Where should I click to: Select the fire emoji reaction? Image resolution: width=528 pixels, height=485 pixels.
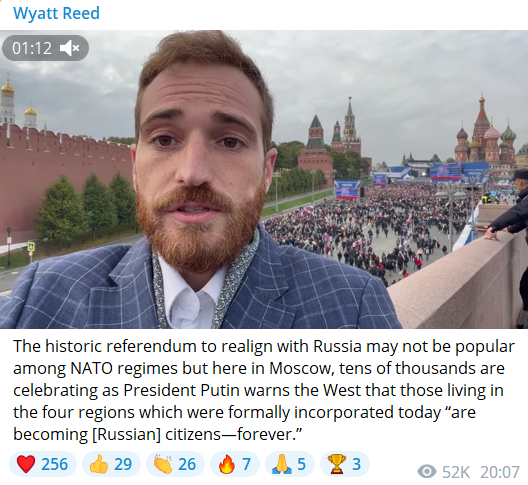click(227, 464)
